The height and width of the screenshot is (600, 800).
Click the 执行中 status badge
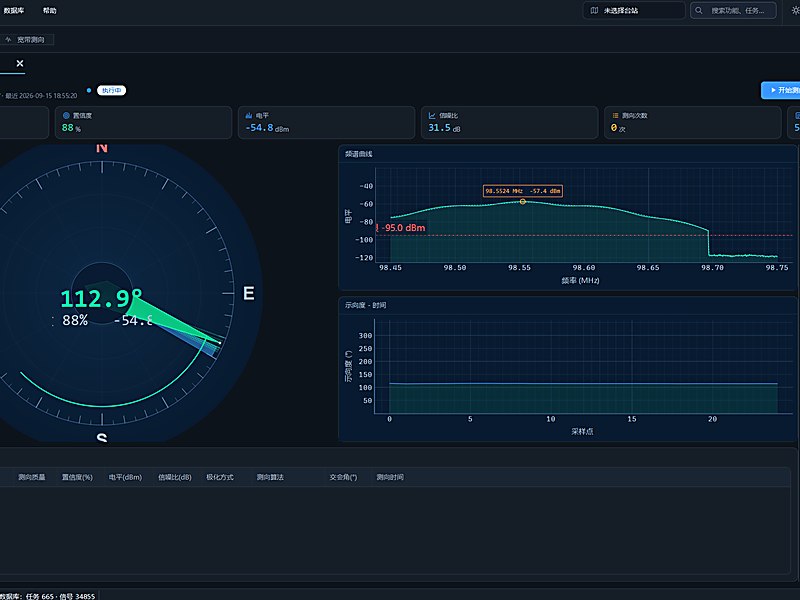tap(111, 90)
